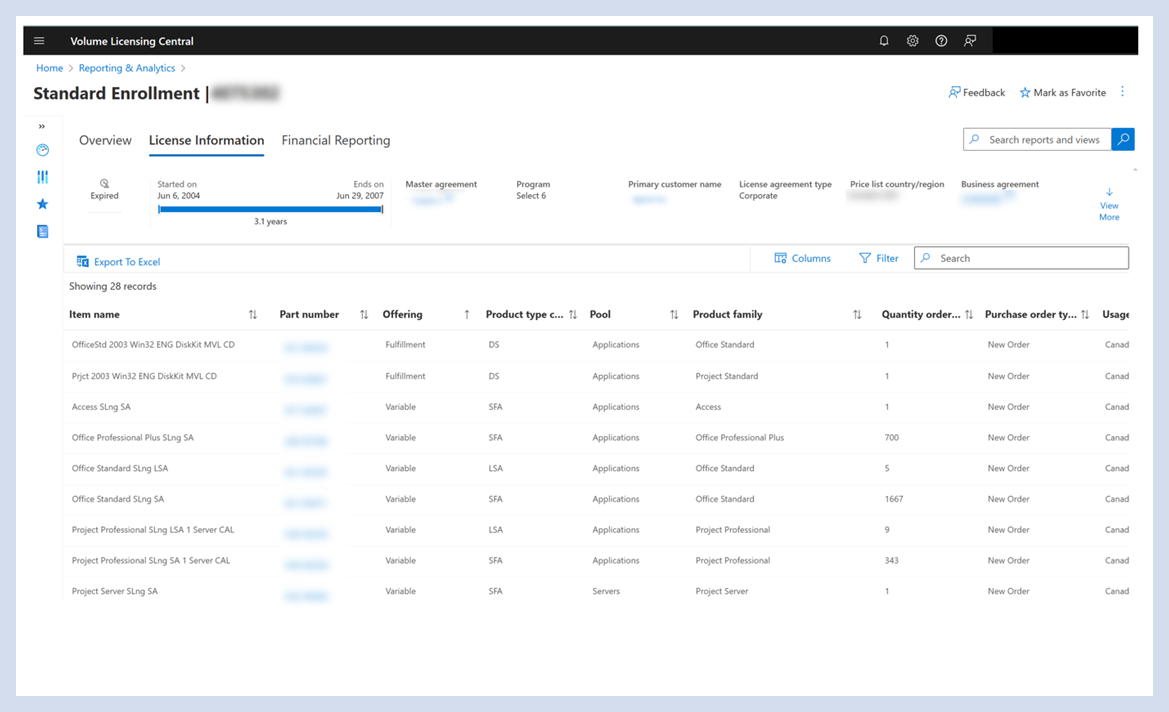The image size is (1169, 712).
Task: Click Project Server product family cell
Action: coord(722,591)
